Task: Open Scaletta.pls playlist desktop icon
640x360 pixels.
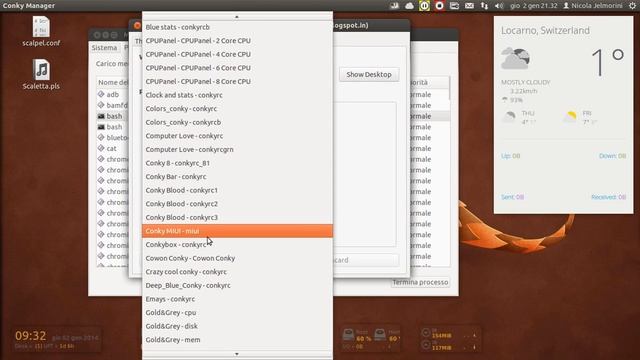Action: click(41, 75)
